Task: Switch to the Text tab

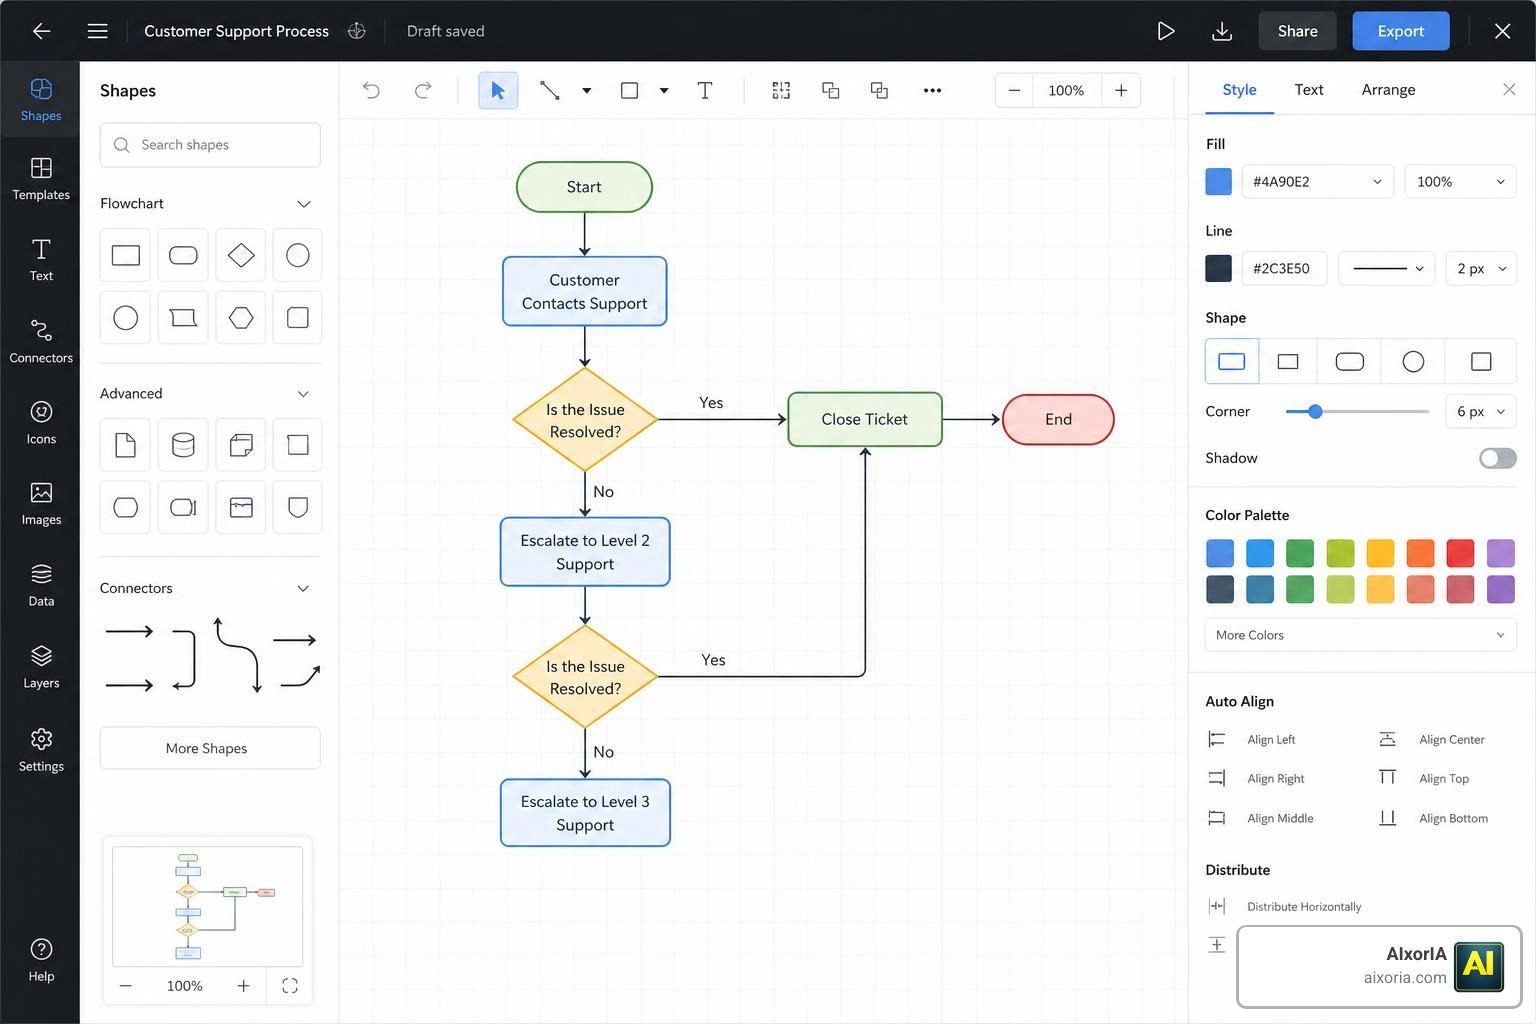Action: 1309,90
